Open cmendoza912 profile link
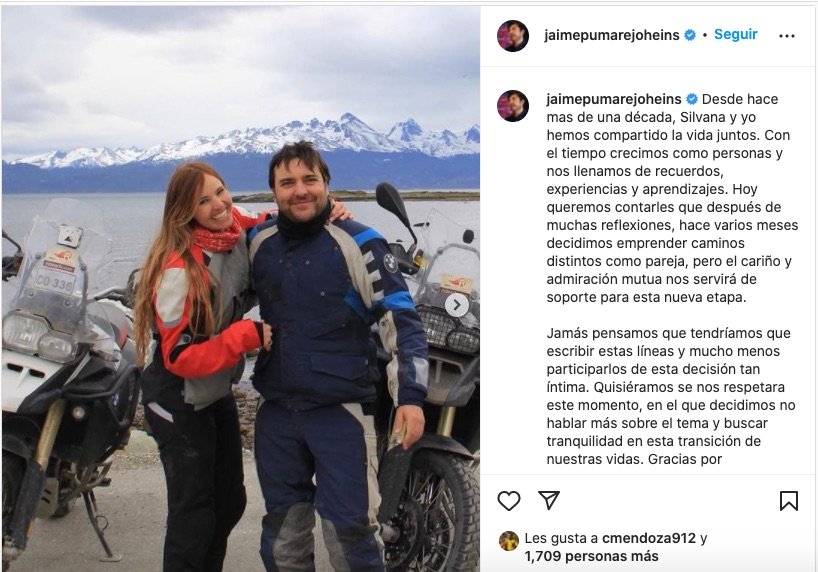Image resolution: width=818 pixels, height=572 pixels. tap(648, 538)
